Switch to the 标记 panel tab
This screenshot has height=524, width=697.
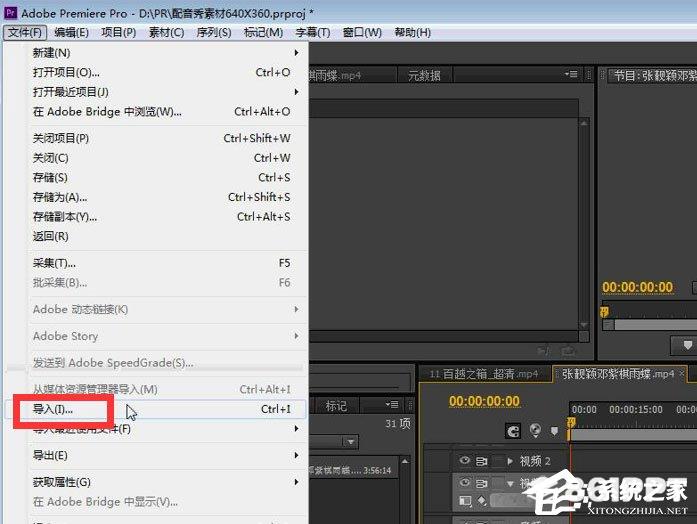coord(336,405)
